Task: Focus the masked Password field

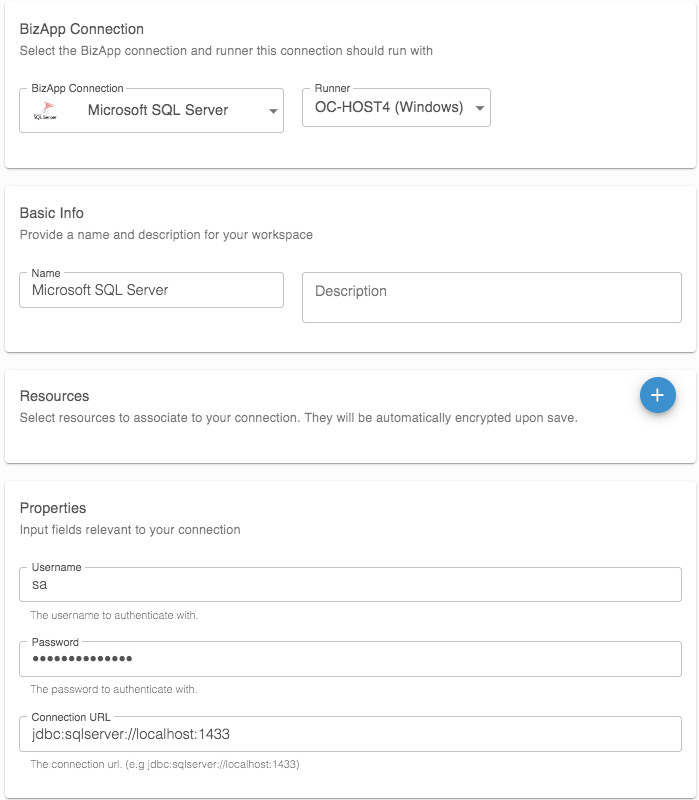Action: tap(350, 659)
